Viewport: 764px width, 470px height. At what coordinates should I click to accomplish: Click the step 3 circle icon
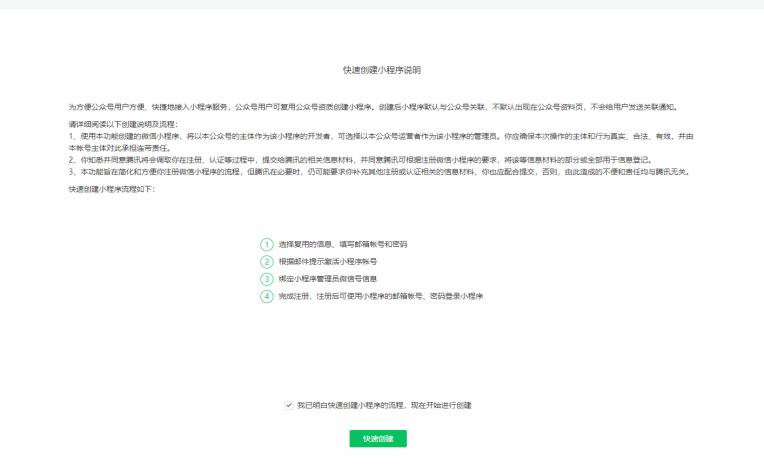coord(267,279)
